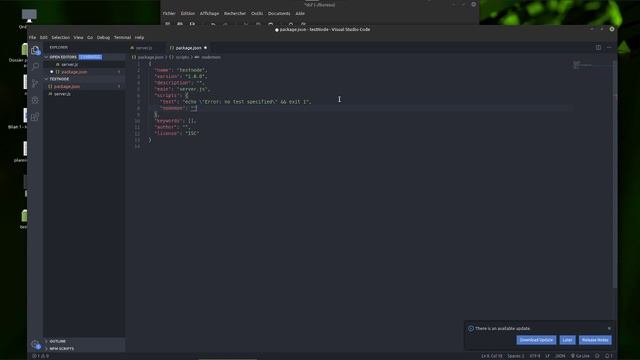Open the Edit menu in VS Code
The image size is (640, 360).
tap(44, 38)
